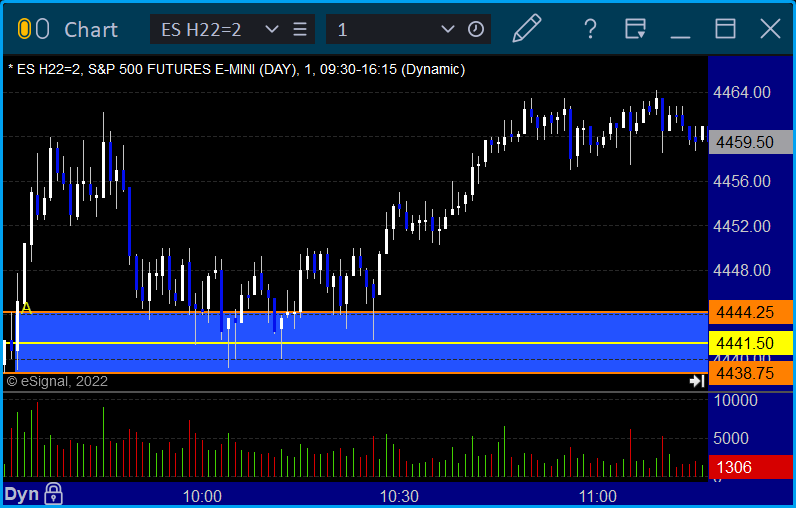This screenshot has height=508, width=796.
Task: Click the 4438.75 orange price label
Action: 751,374
